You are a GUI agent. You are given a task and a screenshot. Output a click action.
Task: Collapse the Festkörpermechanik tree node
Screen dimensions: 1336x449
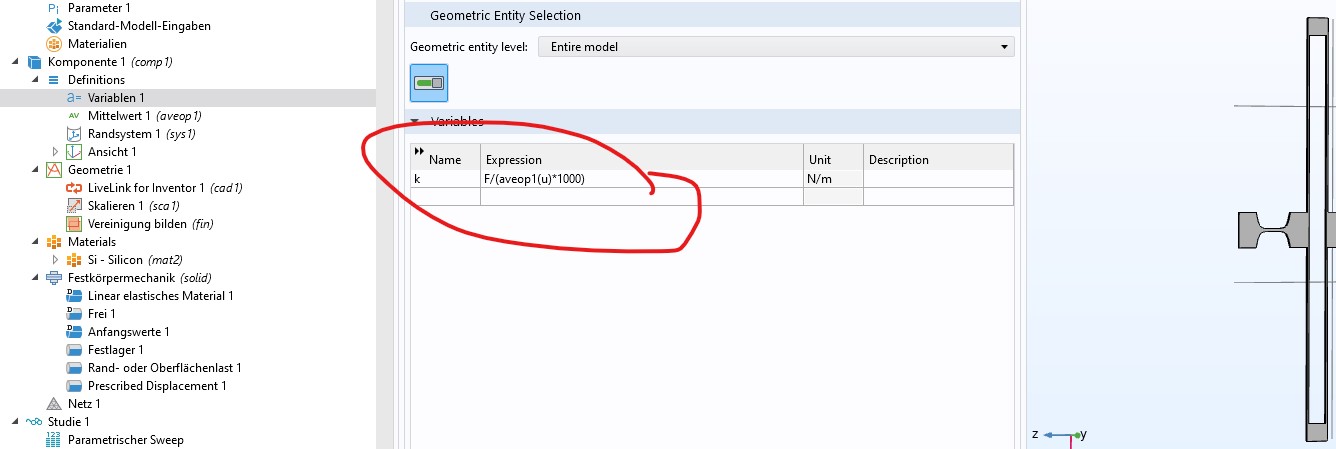tap(16, 278)
